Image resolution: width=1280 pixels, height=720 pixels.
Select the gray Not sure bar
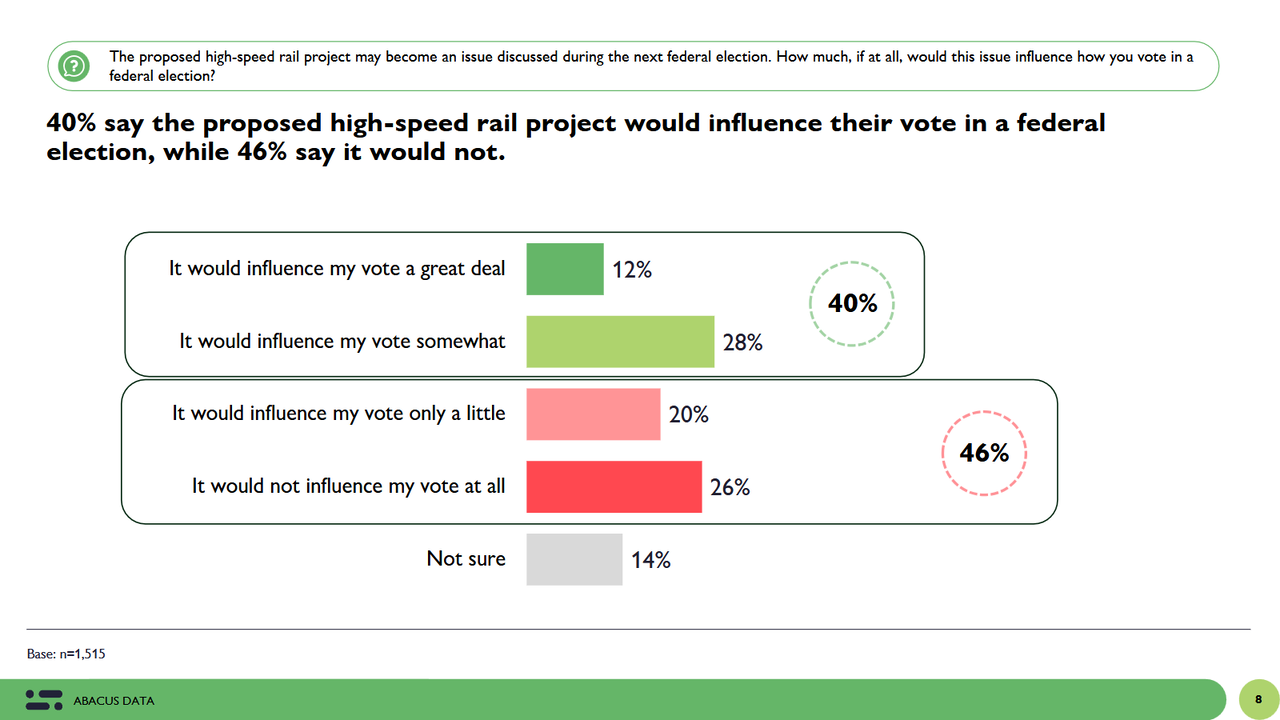tap(574, 559)
